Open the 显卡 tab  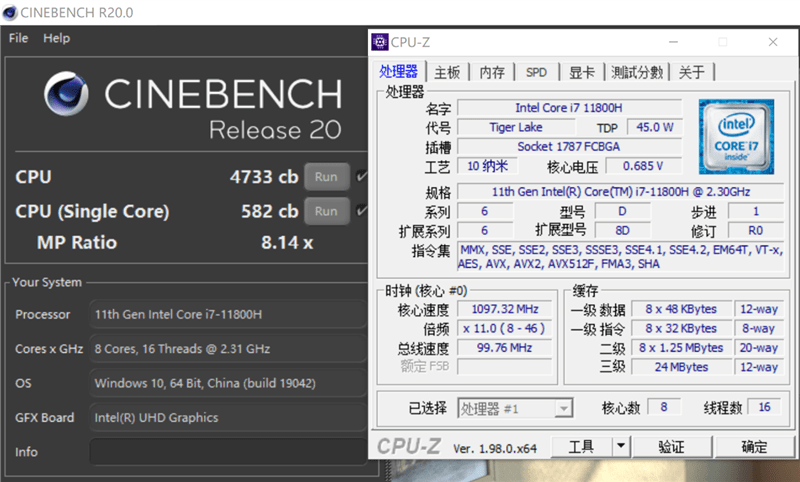click(x=582, y=72)
